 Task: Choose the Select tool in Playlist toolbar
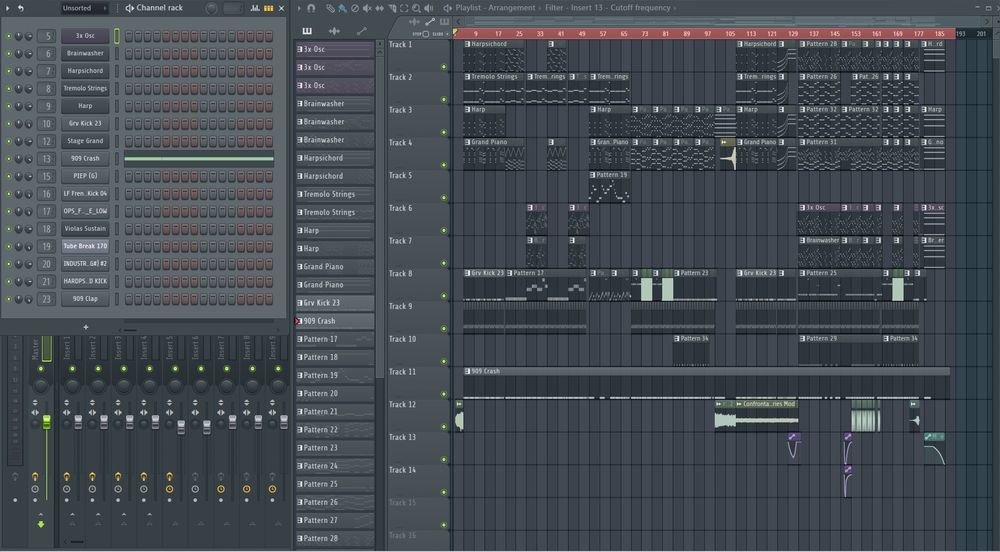pos(404,8)
